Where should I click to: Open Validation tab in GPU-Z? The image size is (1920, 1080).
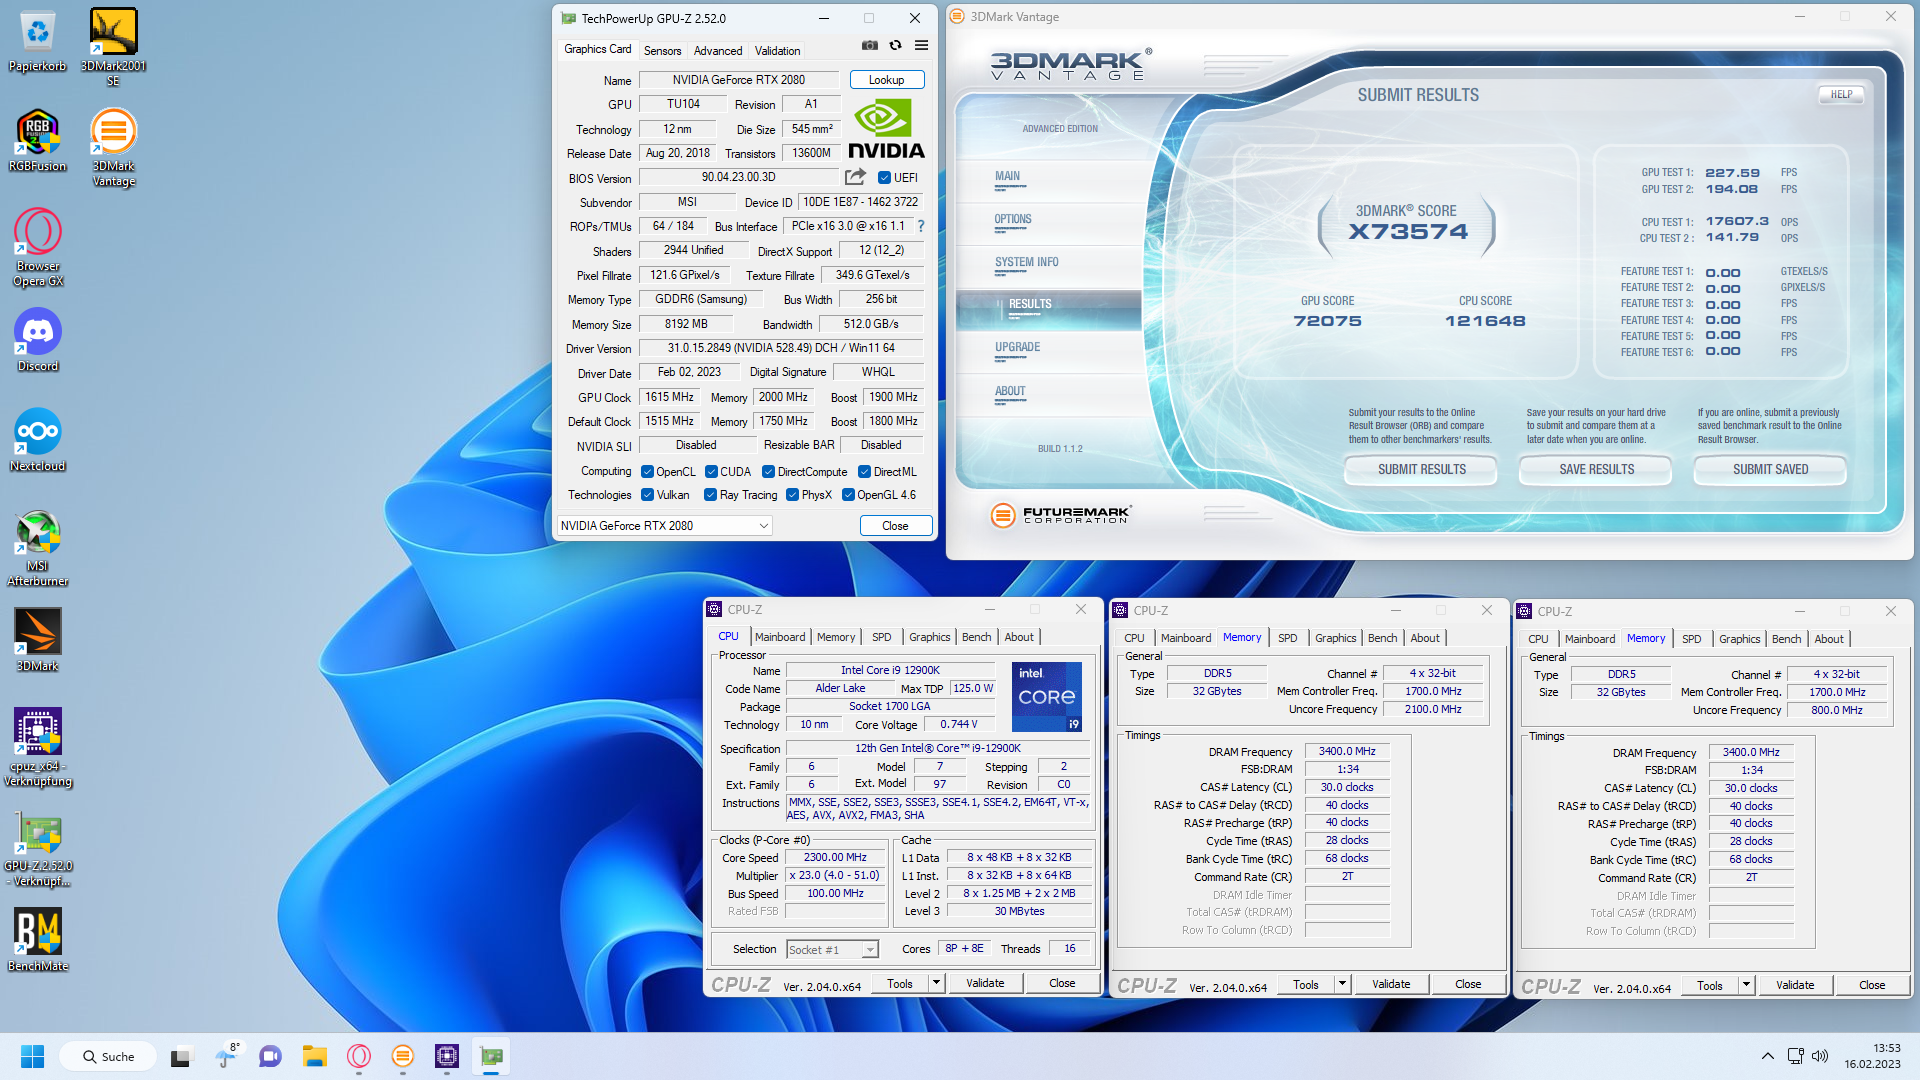777,51
